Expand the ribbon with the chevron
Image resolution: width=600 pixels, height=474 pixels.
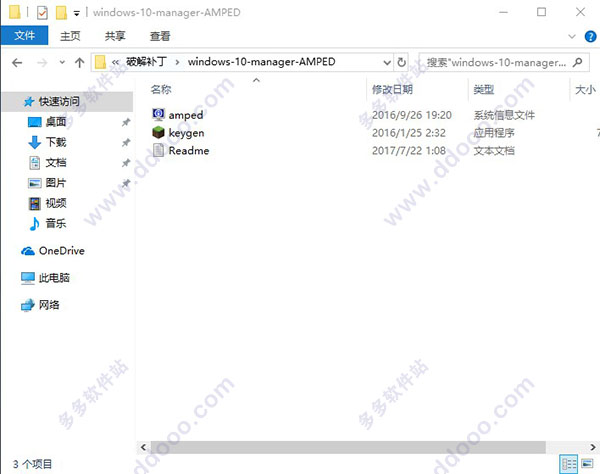pyautogui.click(x=572, y=36)
